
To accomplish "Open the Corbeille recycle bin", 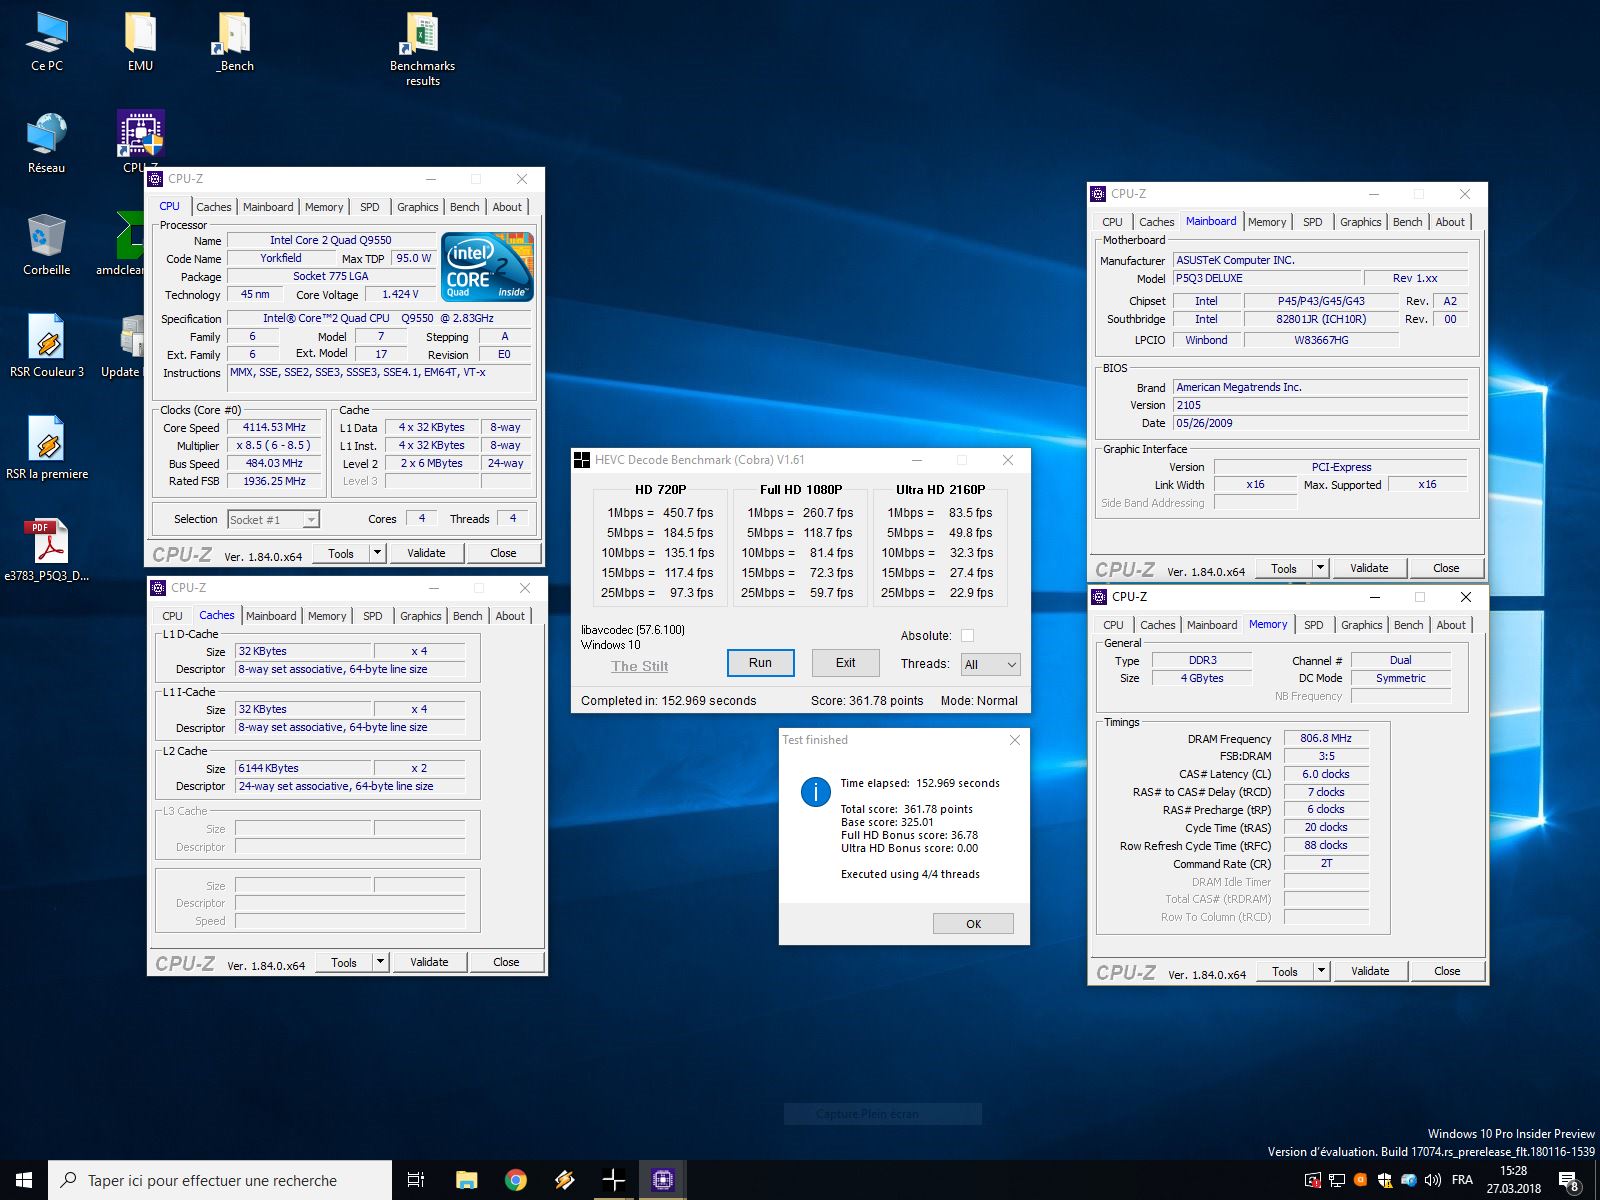I will click(x=46, y=245).
